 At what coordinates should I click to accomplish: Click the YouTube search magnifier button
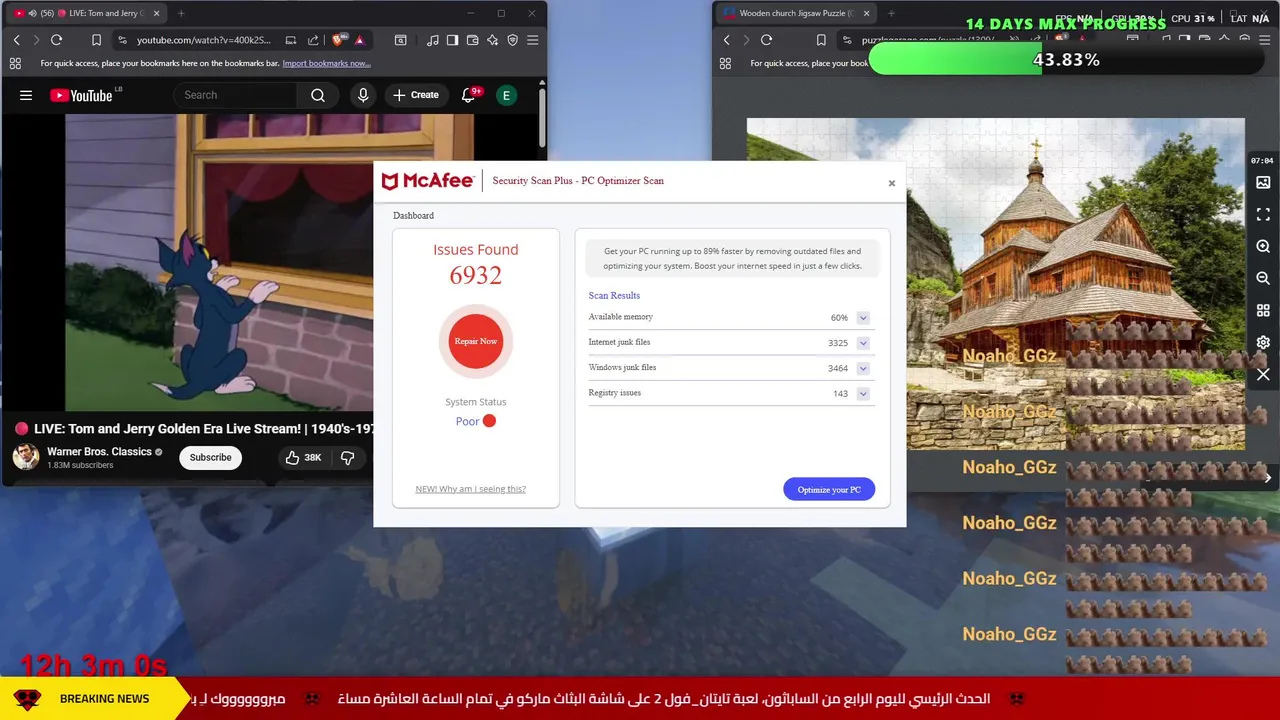pyautogui.click(x=318, y=95)
